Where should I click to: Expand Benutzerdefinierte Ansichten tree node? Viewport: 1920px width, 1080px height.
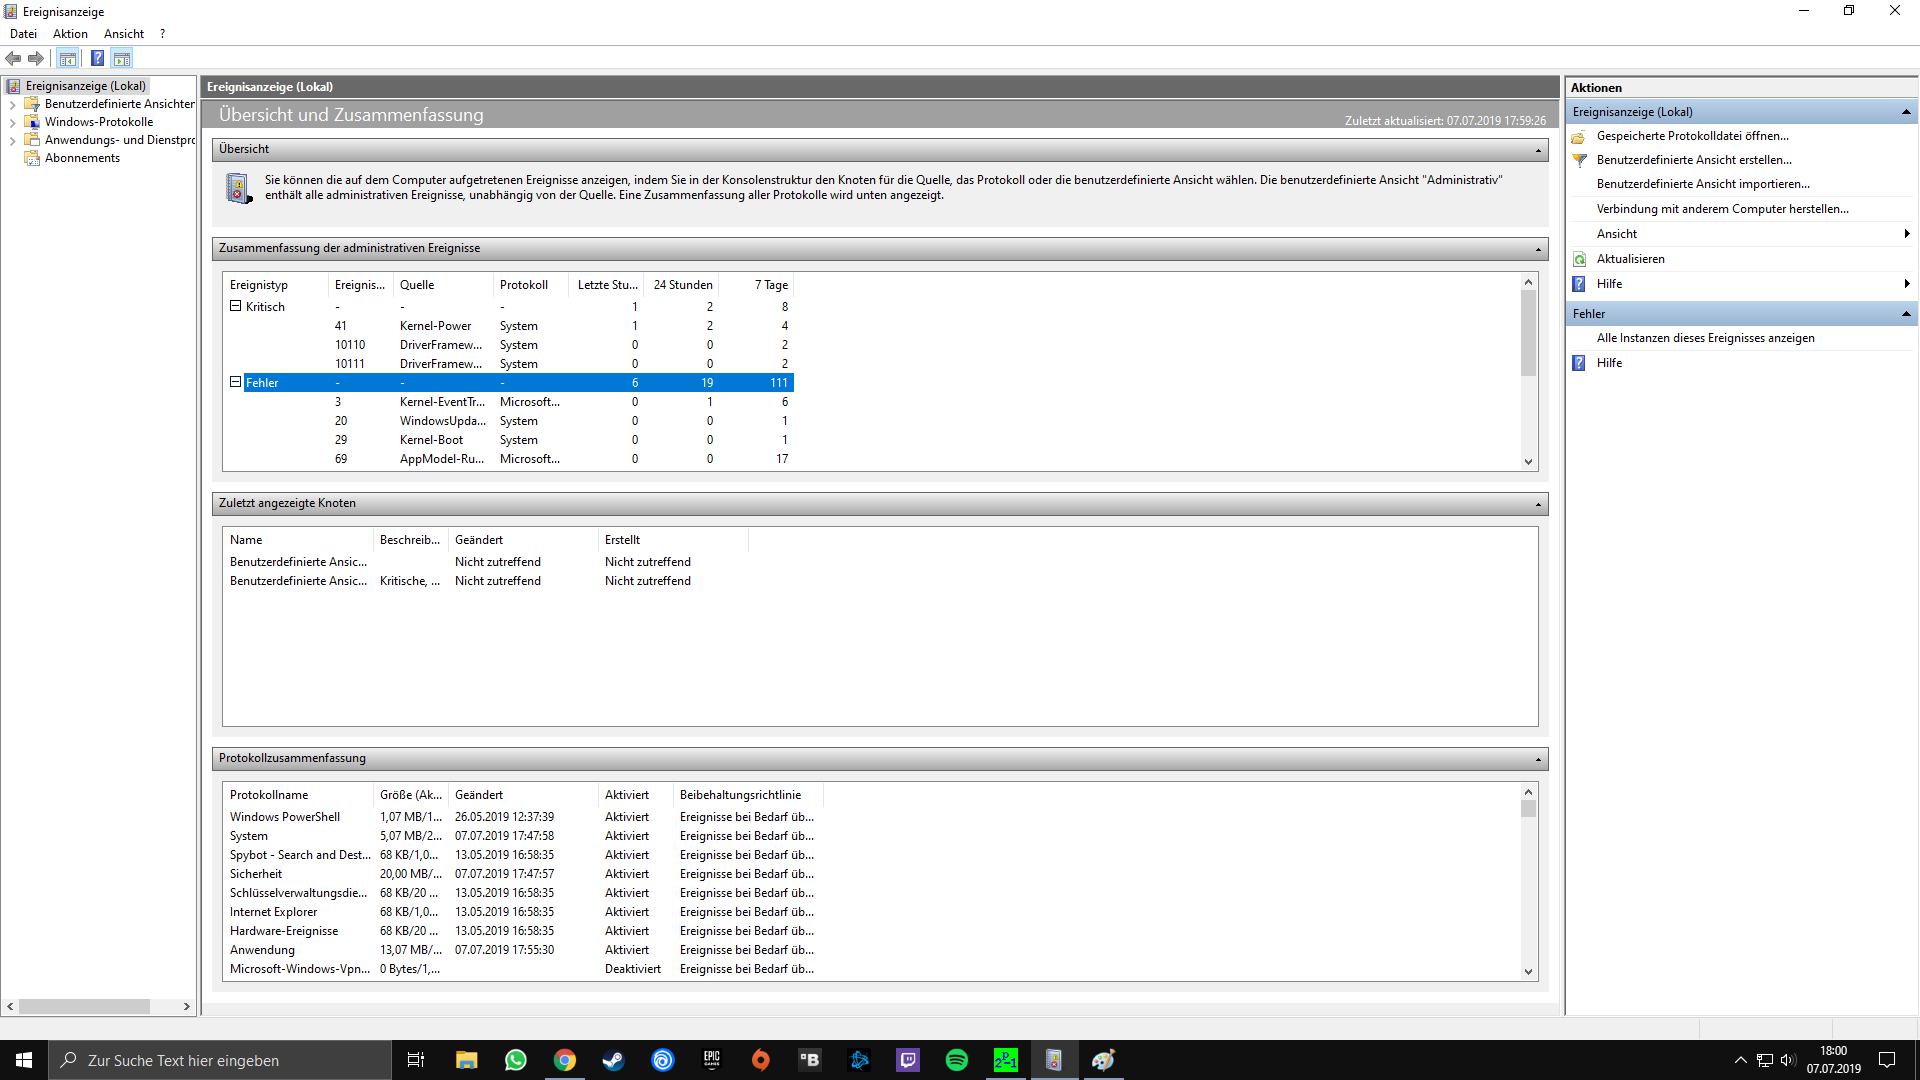[12, 104]
